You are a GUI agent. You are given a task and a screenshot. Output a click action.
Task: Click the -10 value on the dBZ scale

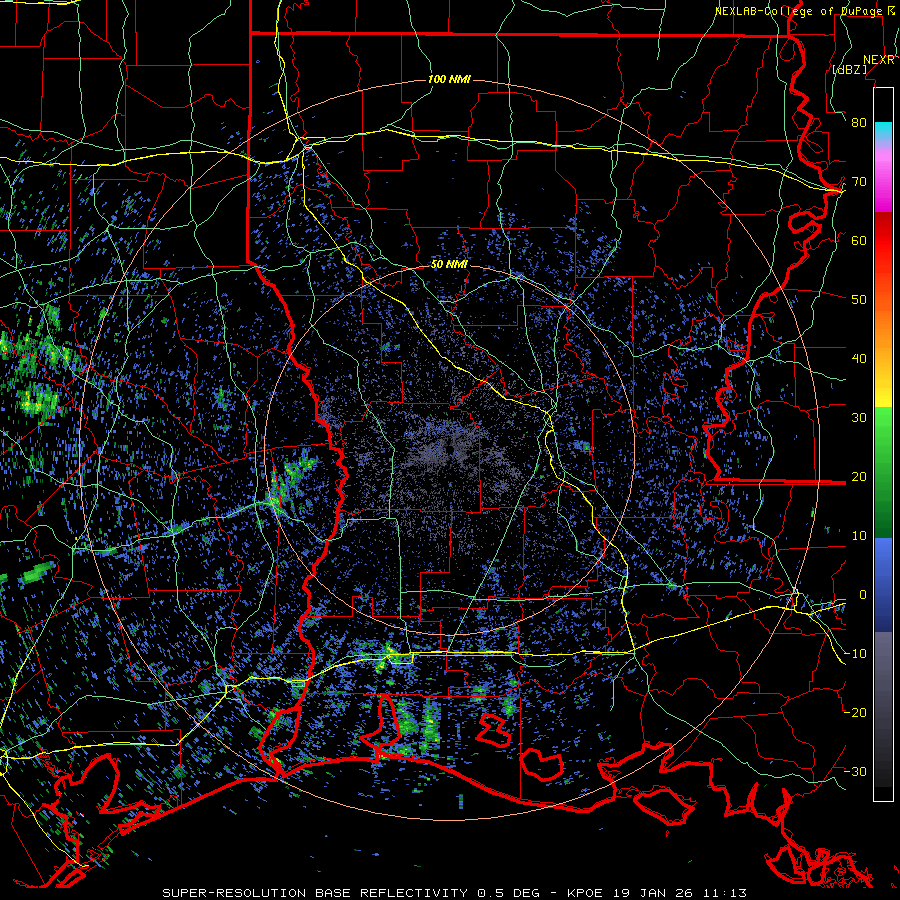pyautogui.click(x=855, y=654)
